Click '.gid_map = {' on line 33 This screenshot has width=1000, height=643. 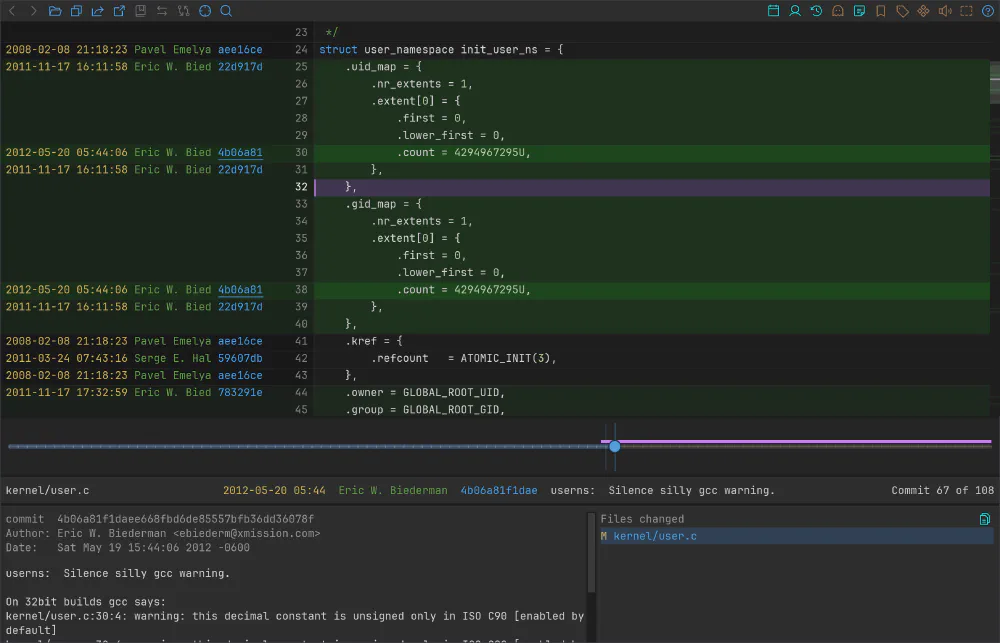(x=383, y=204)
